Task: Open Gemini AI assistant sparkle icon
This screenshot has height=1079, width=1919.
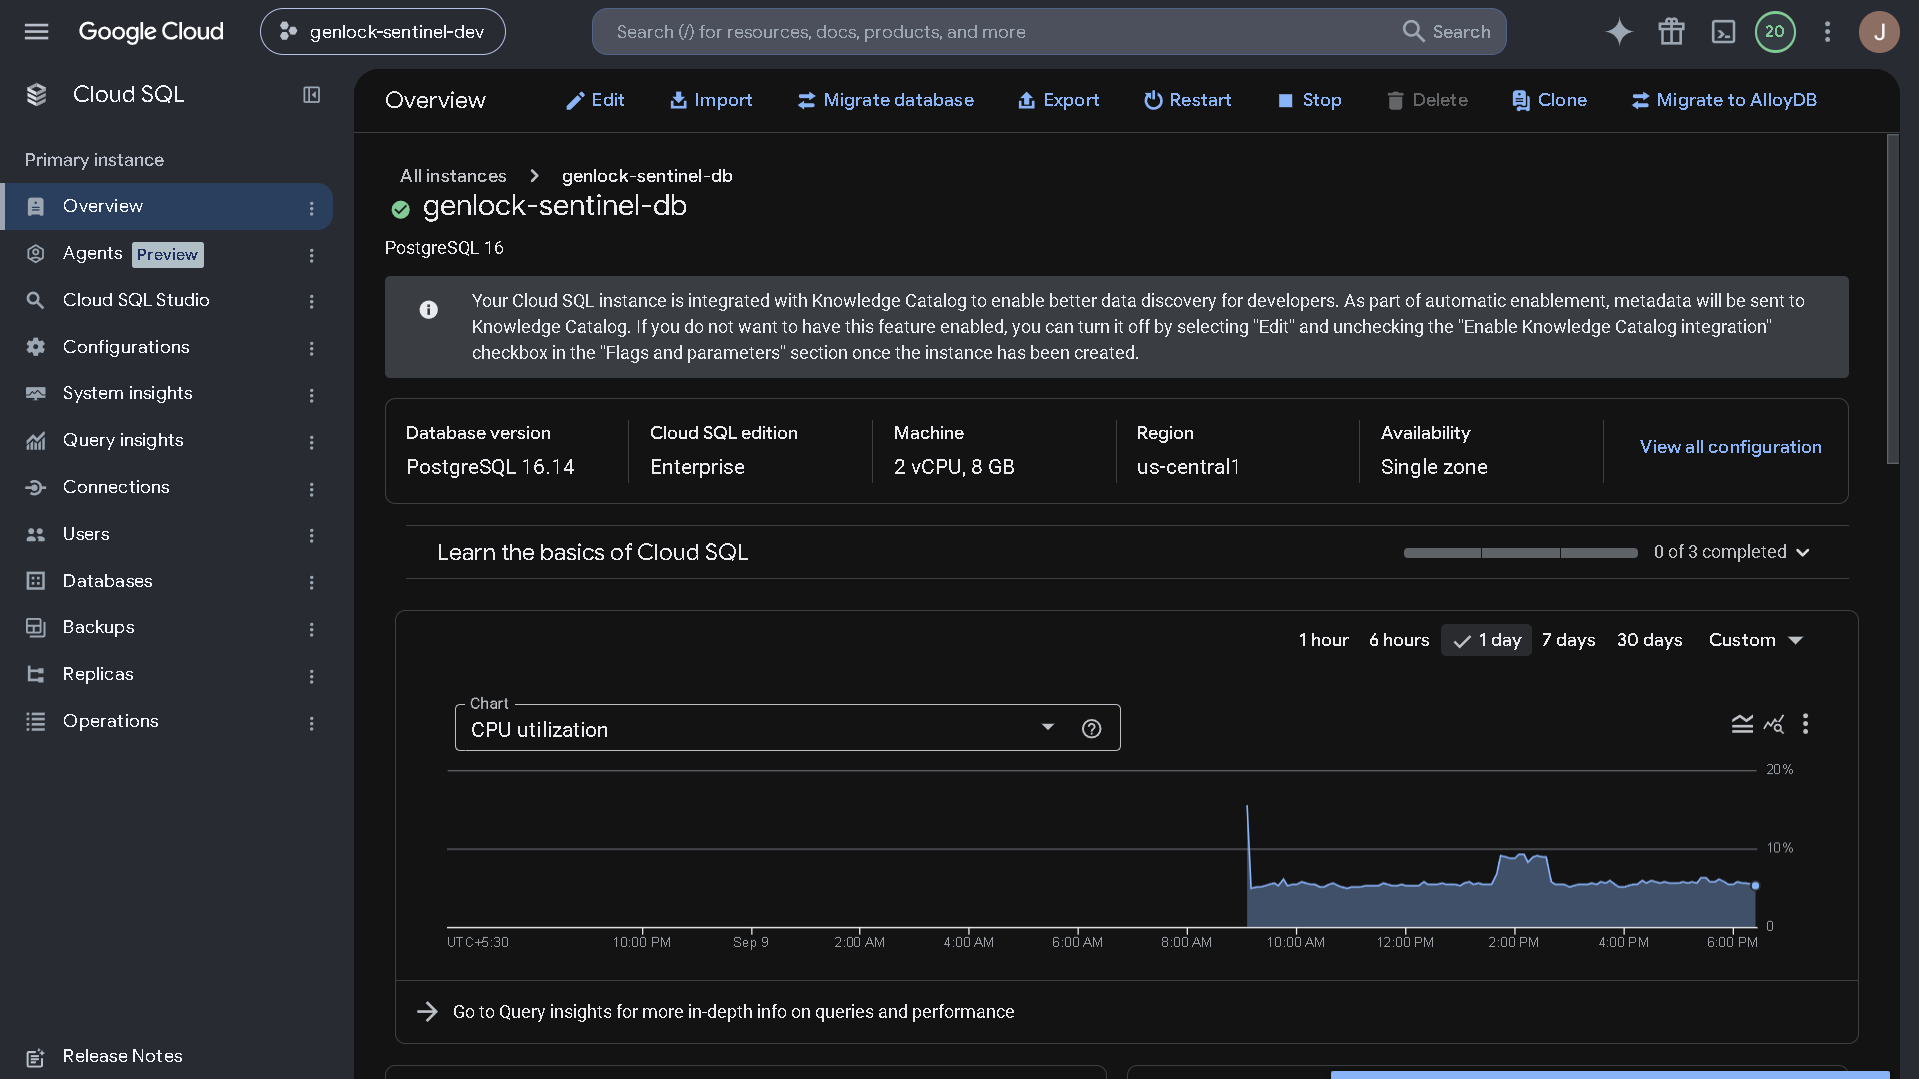Action: click(x=1619, y=32)
